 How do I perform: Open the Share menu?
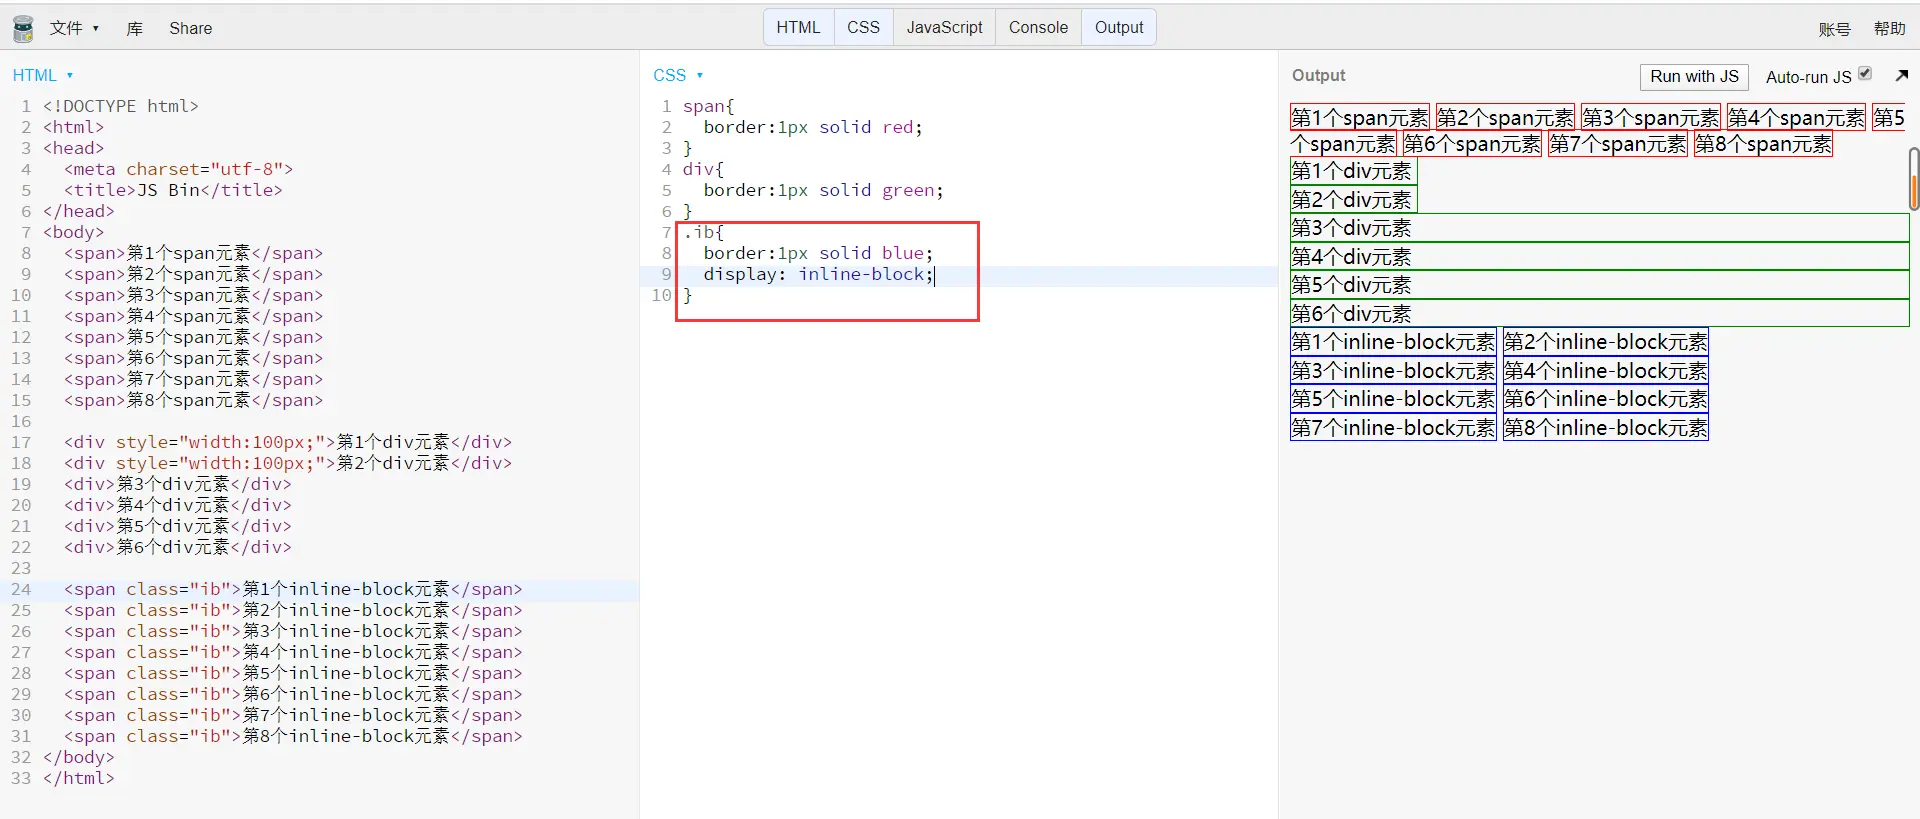click(191, 28)
